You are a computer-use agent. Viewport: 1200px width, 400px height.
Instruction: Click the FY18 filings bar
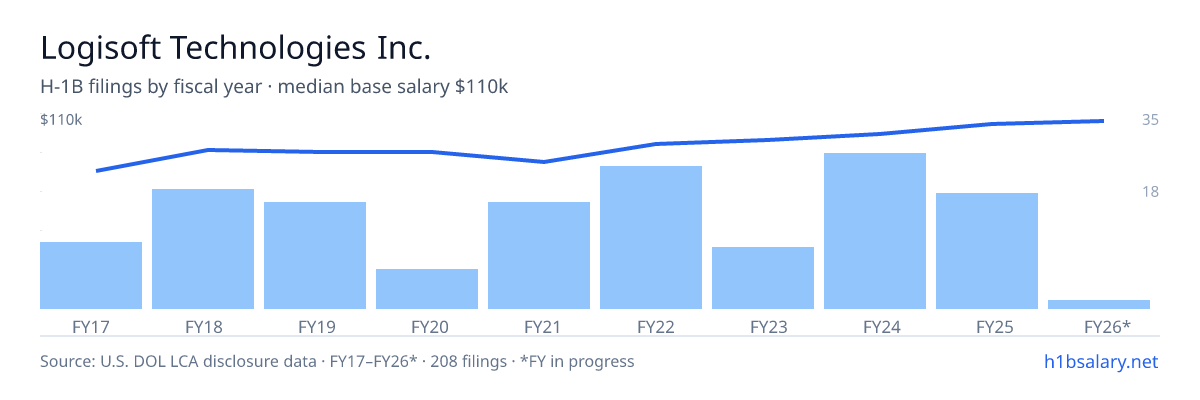tap(203, 249)
